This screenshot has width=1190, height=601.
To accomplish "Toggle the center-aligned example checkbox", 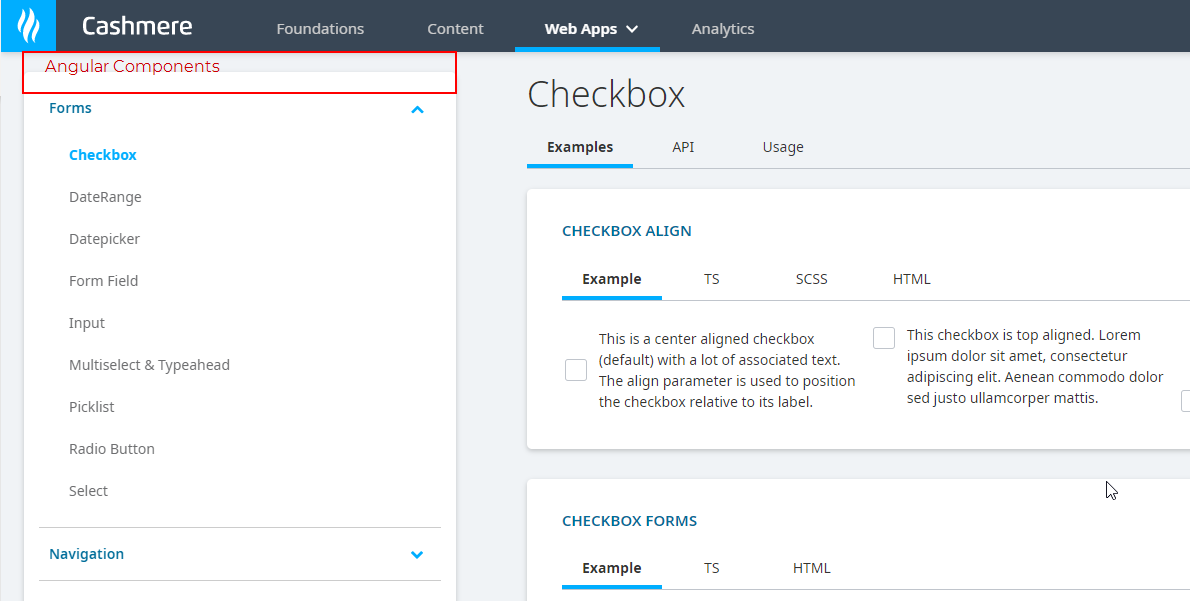I will [575, 370].
